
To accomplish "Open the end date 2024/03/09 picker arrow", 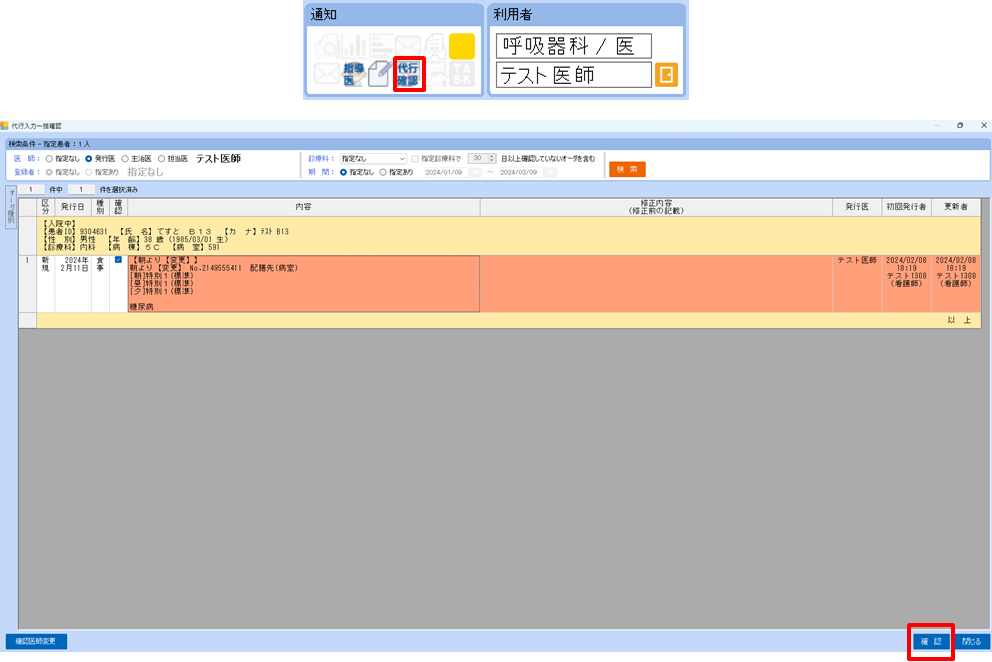I will (550, 172).
